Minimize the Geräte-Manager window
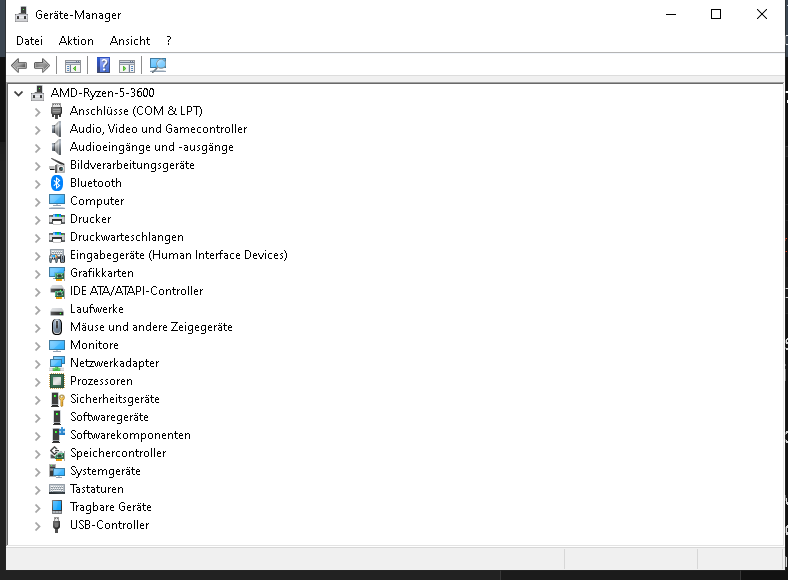 (x=671, y=15)
